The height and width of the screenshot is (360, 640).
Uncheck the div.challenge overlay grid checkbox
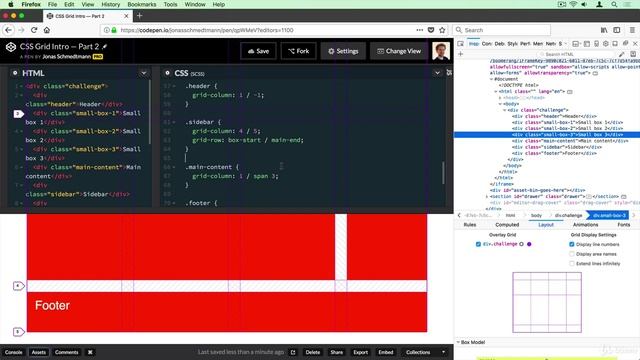point(478,244)
